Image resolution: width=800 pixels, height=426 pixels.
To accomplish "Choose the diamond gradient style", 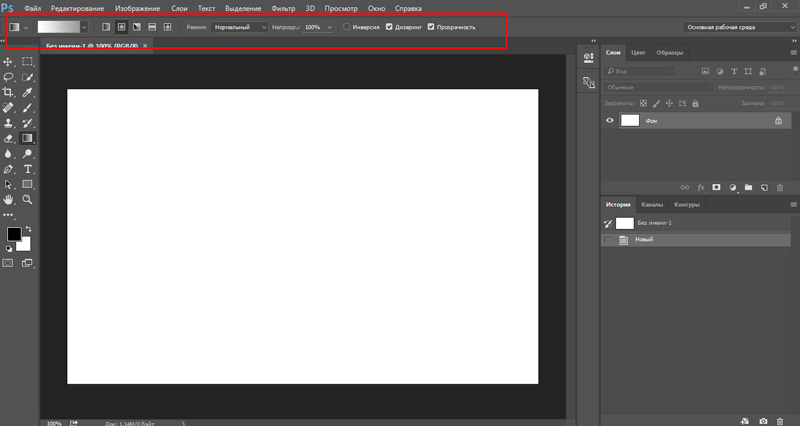I will (x=167, y=27).
